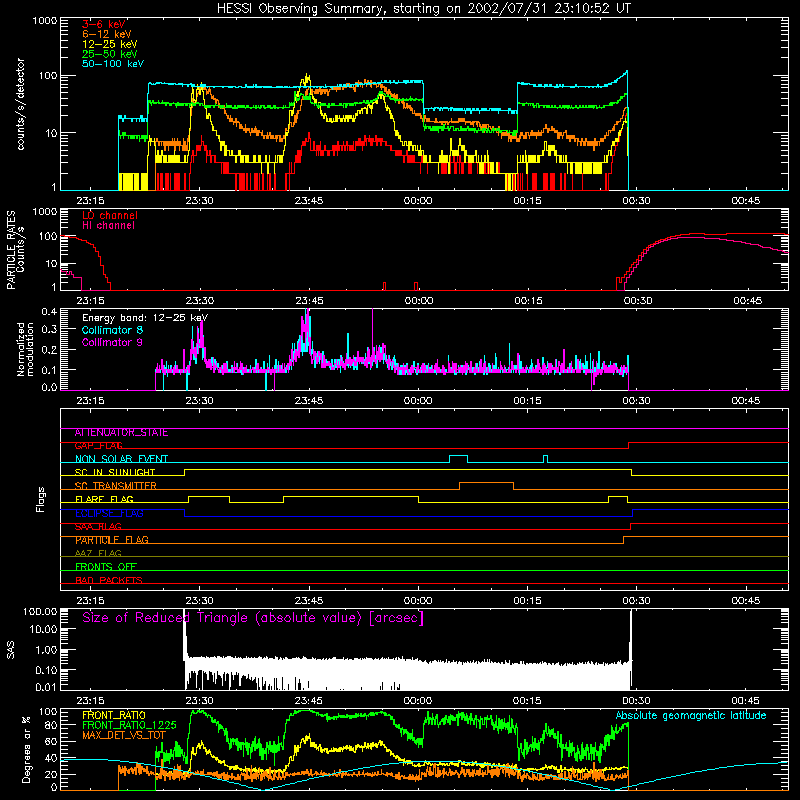This screenshot has width=800, height=800.
Task: Click the Normalized modulation axis label
Action: (x=25, y=349)
